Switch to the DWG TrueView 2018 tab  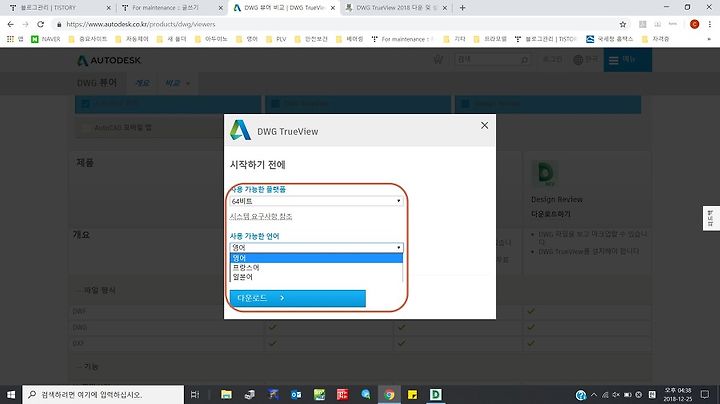tap(396, 8)
